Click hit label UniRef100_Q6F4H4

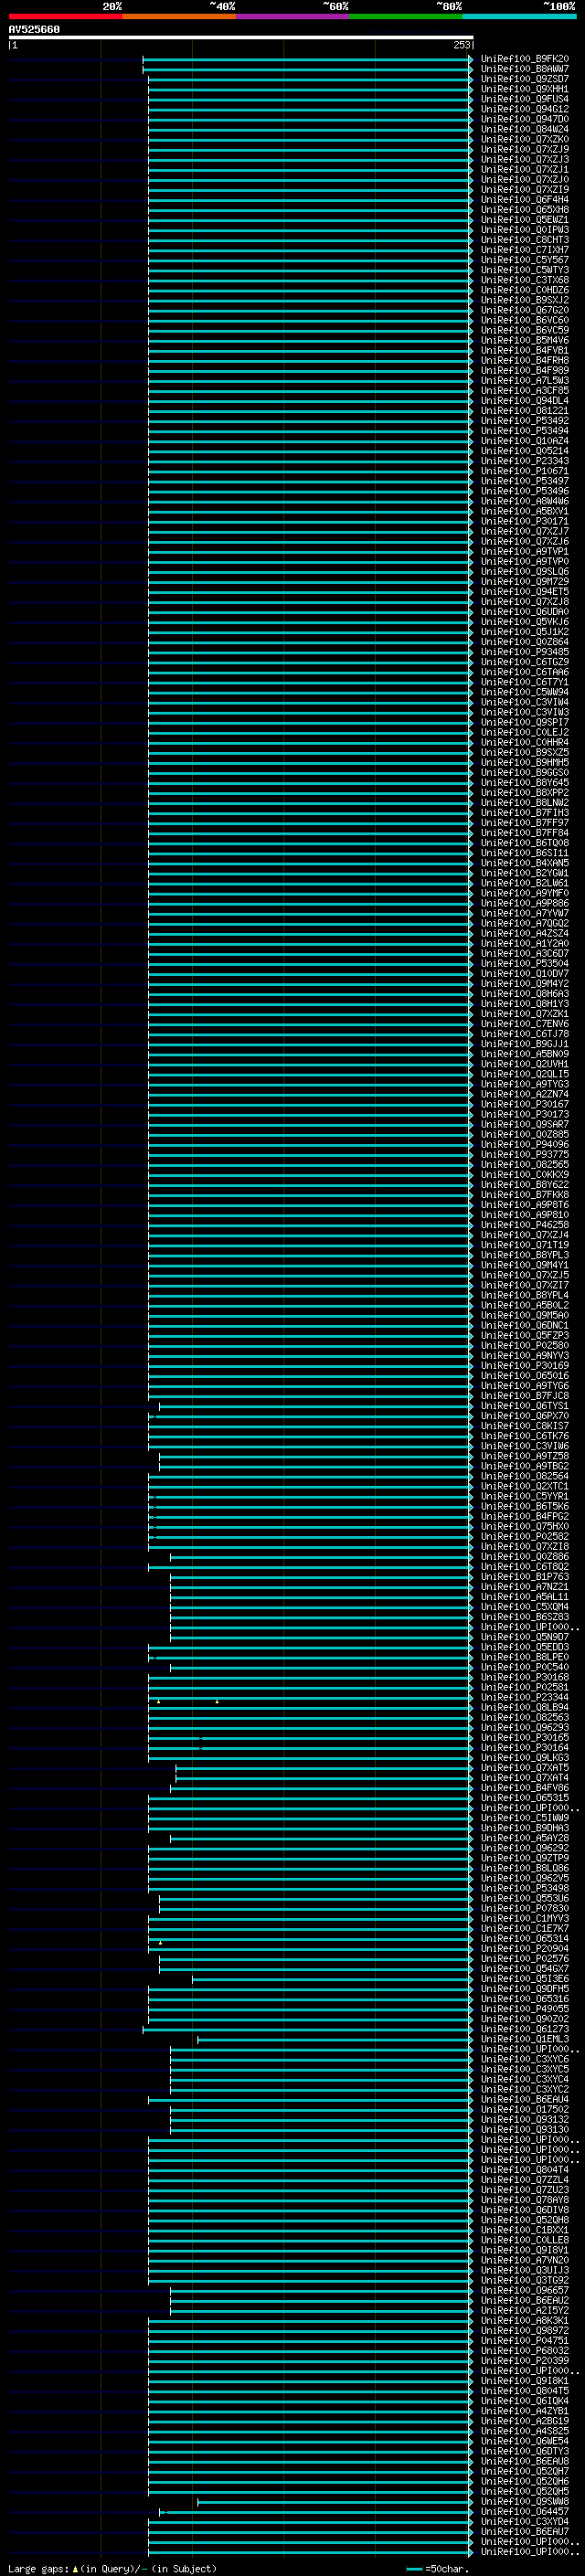(525, 200)
